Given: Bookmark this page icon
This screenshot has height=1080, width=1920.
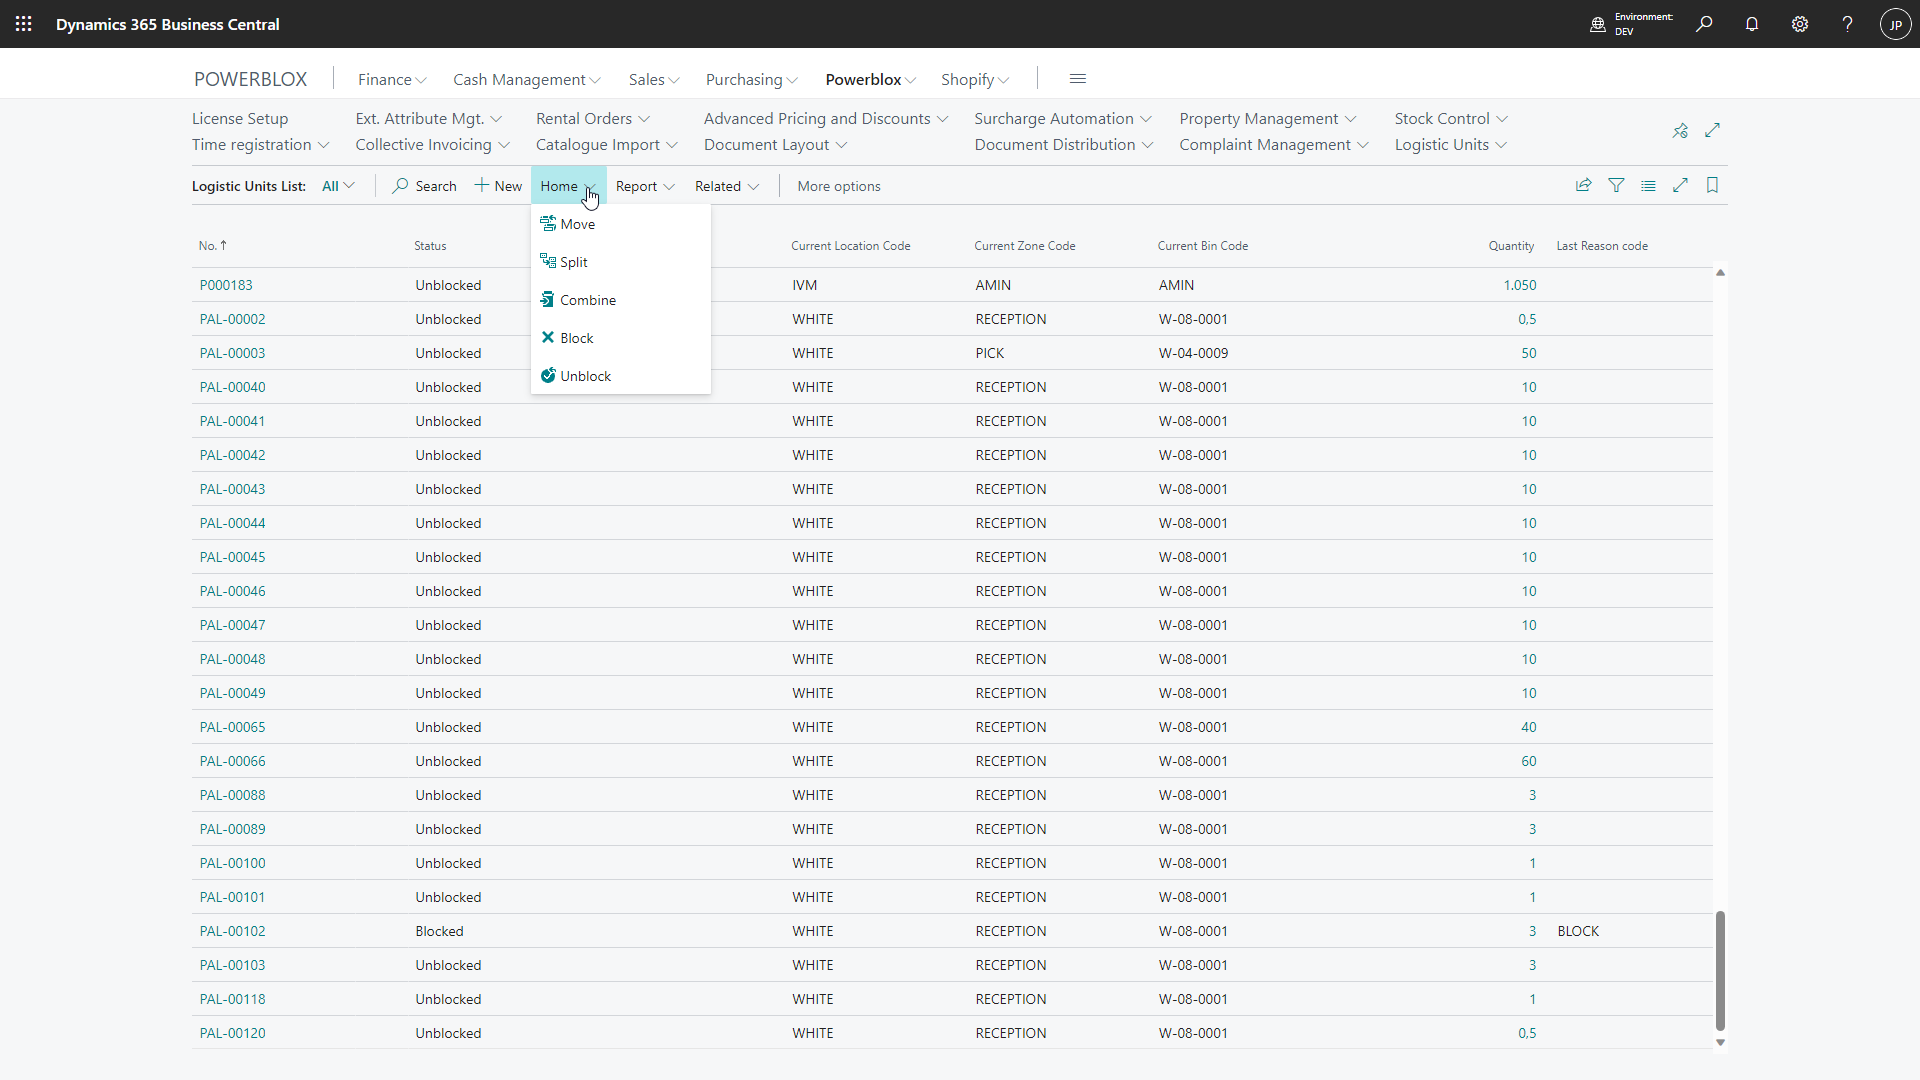Looking at the screenshot, I should pyautogui.click(x=1712, y=185).
